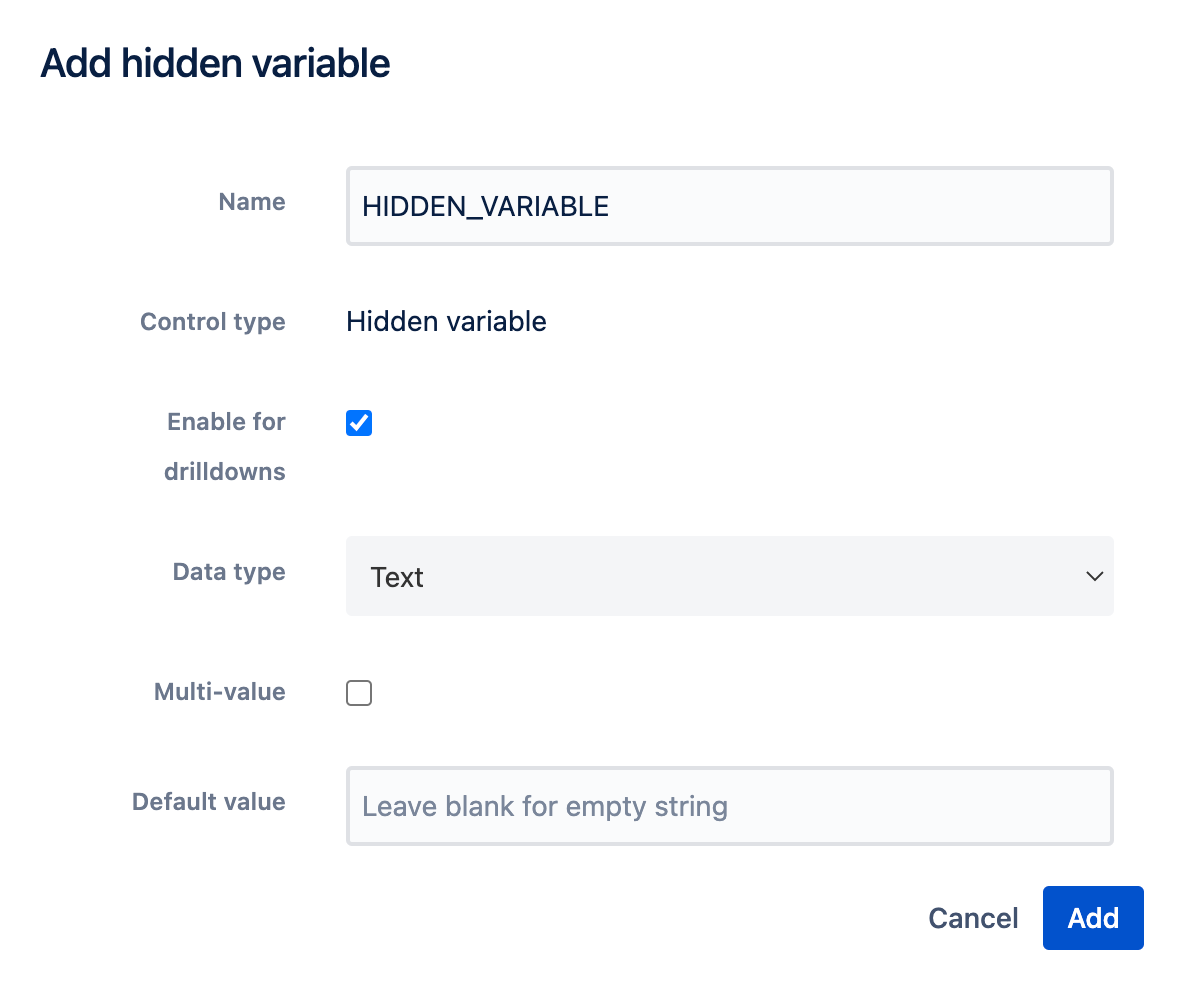This screenshot has width=1180, height=988.
Task: Click the Multi-value label
Action: pyautogui.click(x=219, y=692)
